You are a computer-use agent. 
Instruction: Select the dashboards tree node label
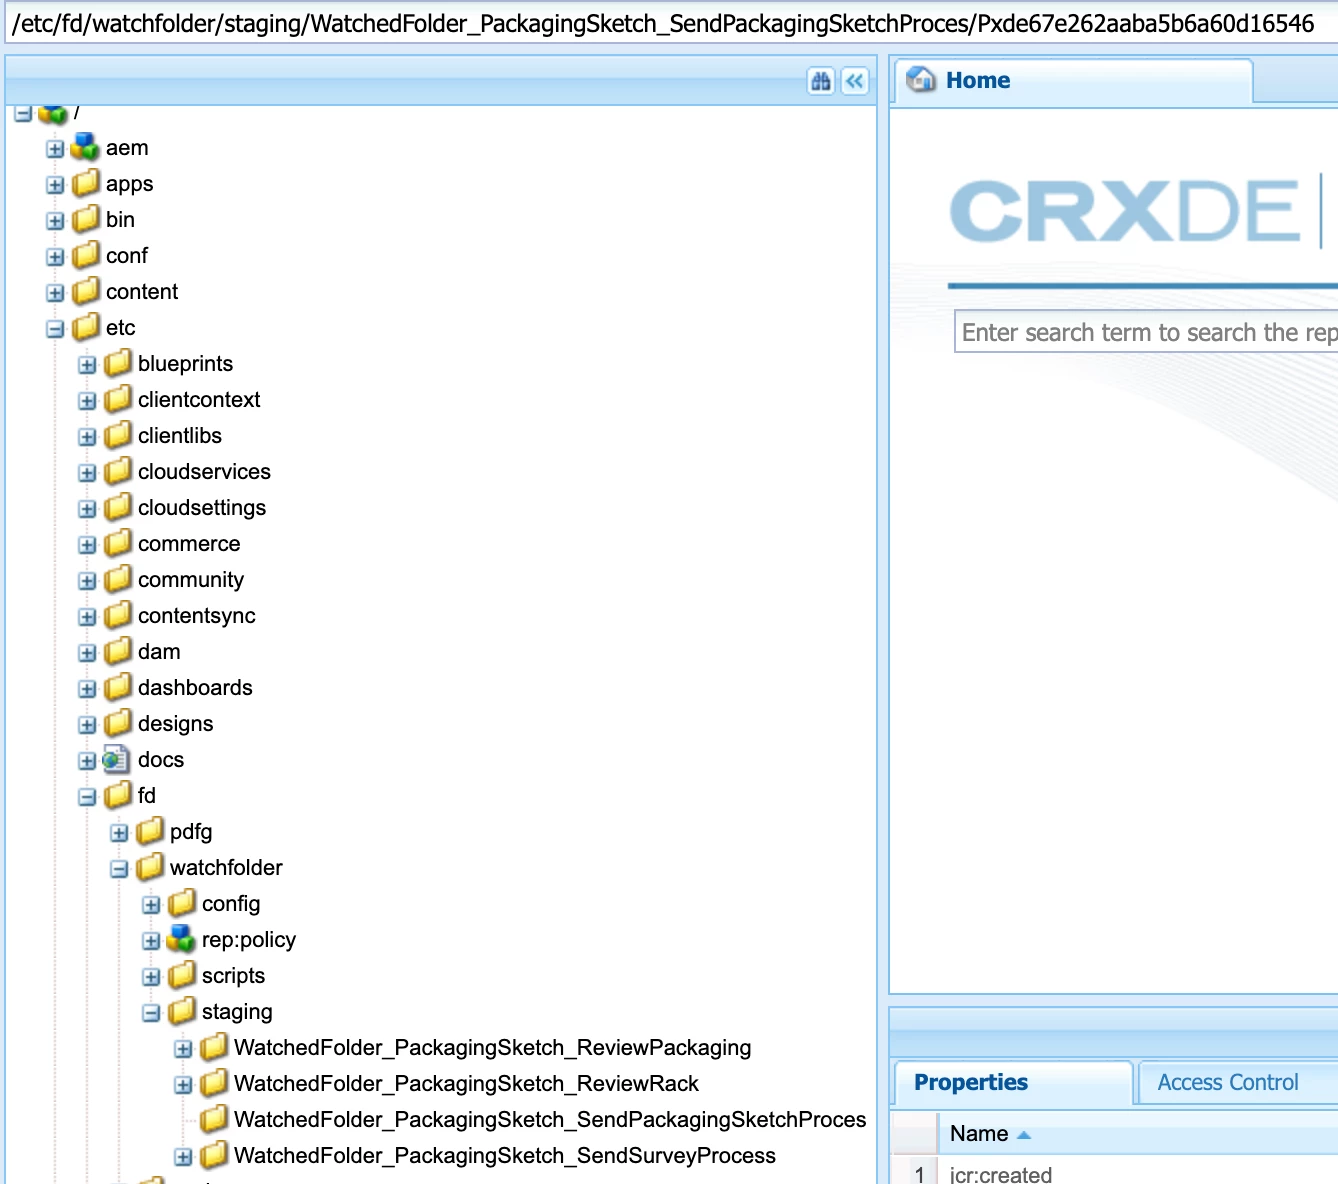[x=195, y=687]
